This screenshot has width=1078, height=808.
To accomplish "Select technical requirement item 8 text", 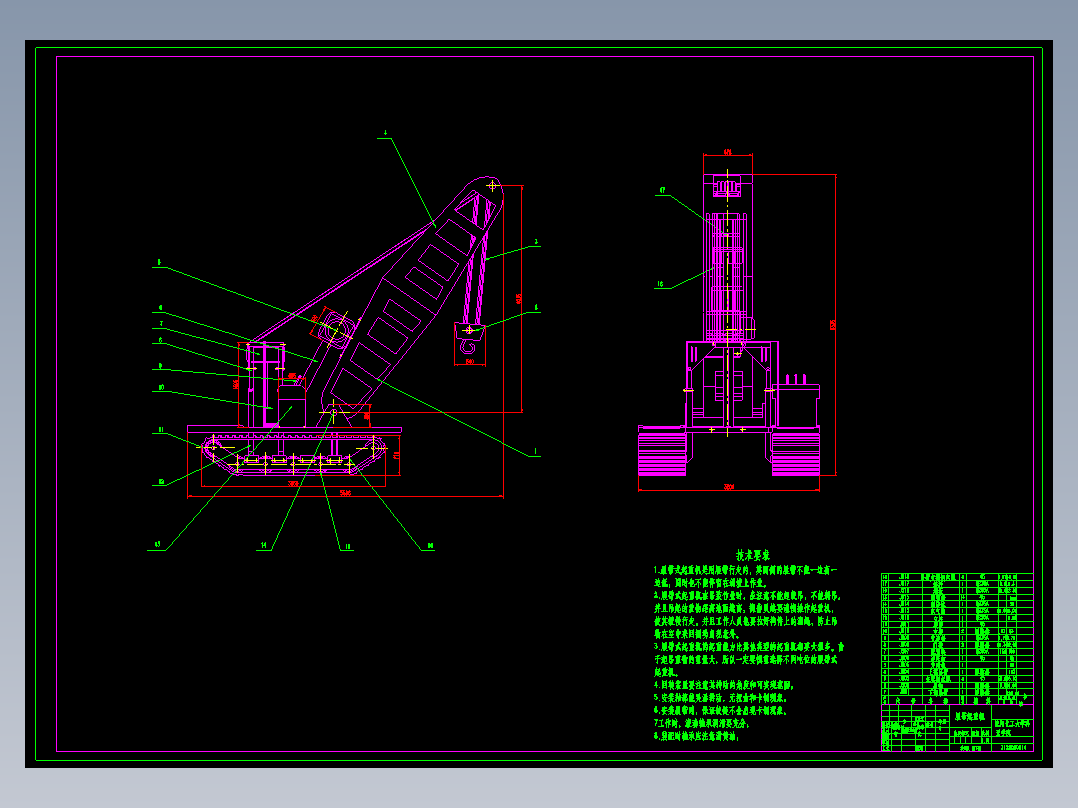I will click(x=696, y=736).
